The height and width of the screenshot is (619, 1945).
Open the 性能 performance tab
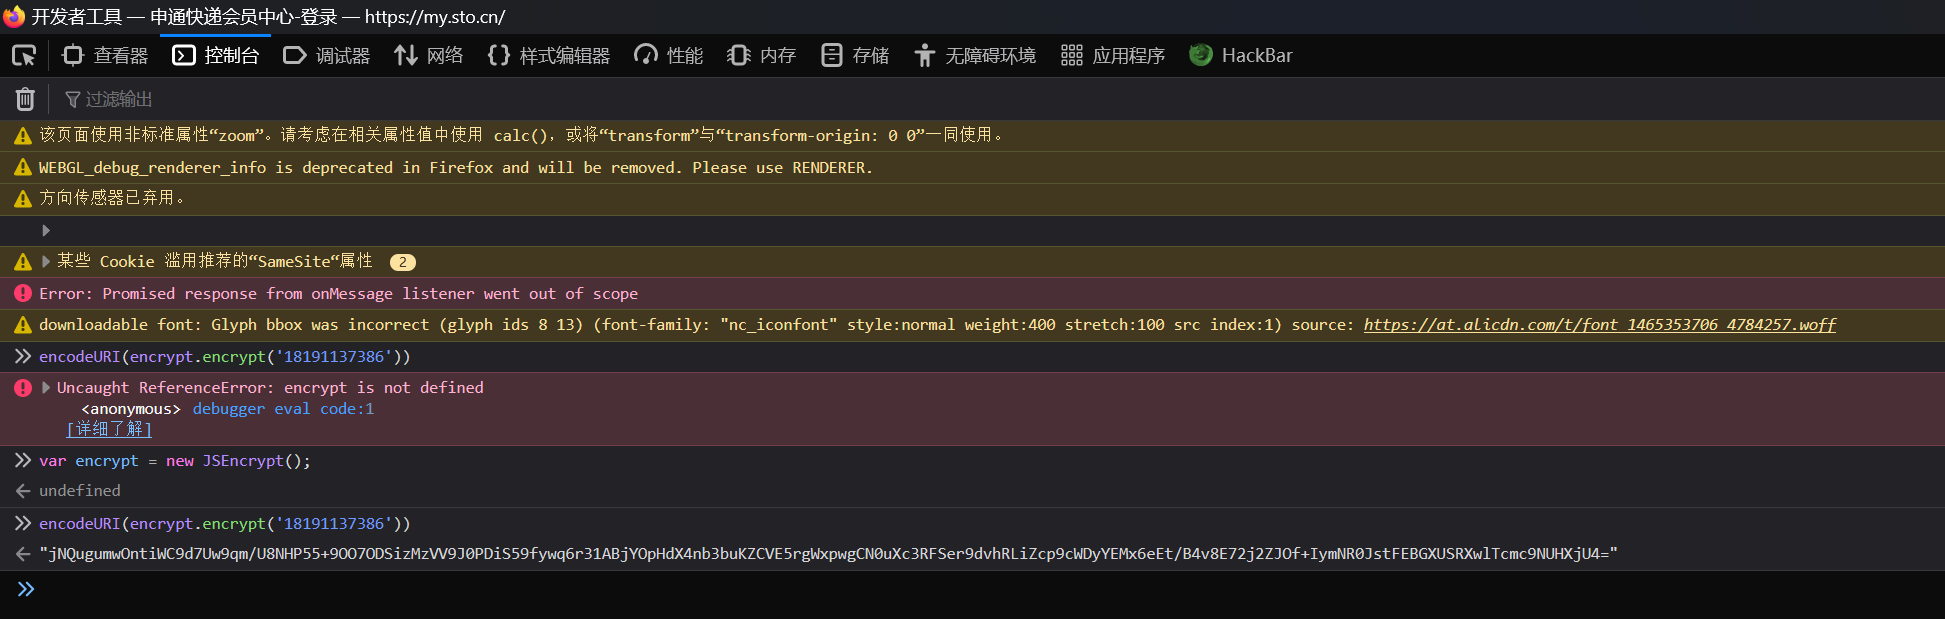[669, 56]
